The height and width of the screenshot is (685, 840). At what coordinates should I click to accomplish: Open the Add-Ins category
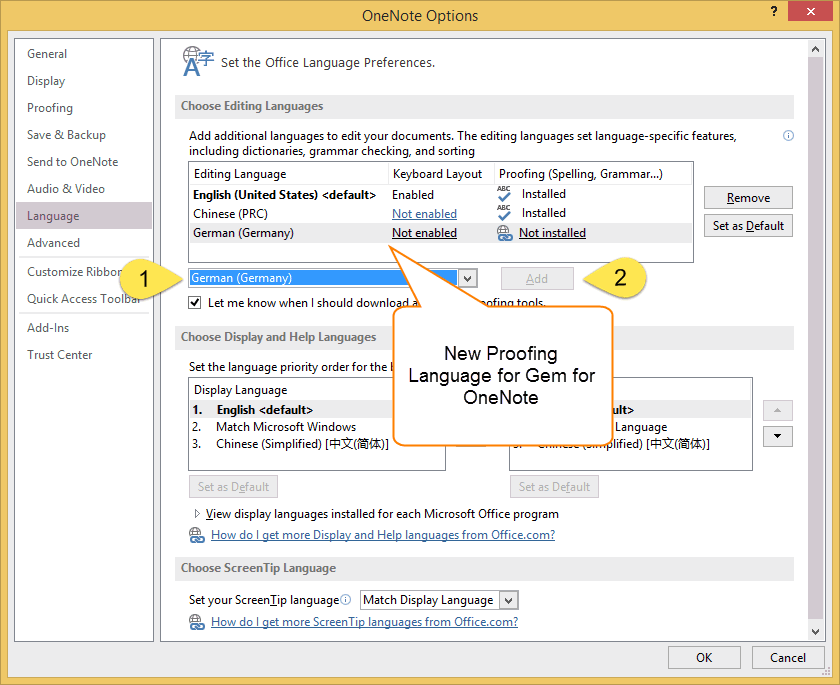coord(48,328)
